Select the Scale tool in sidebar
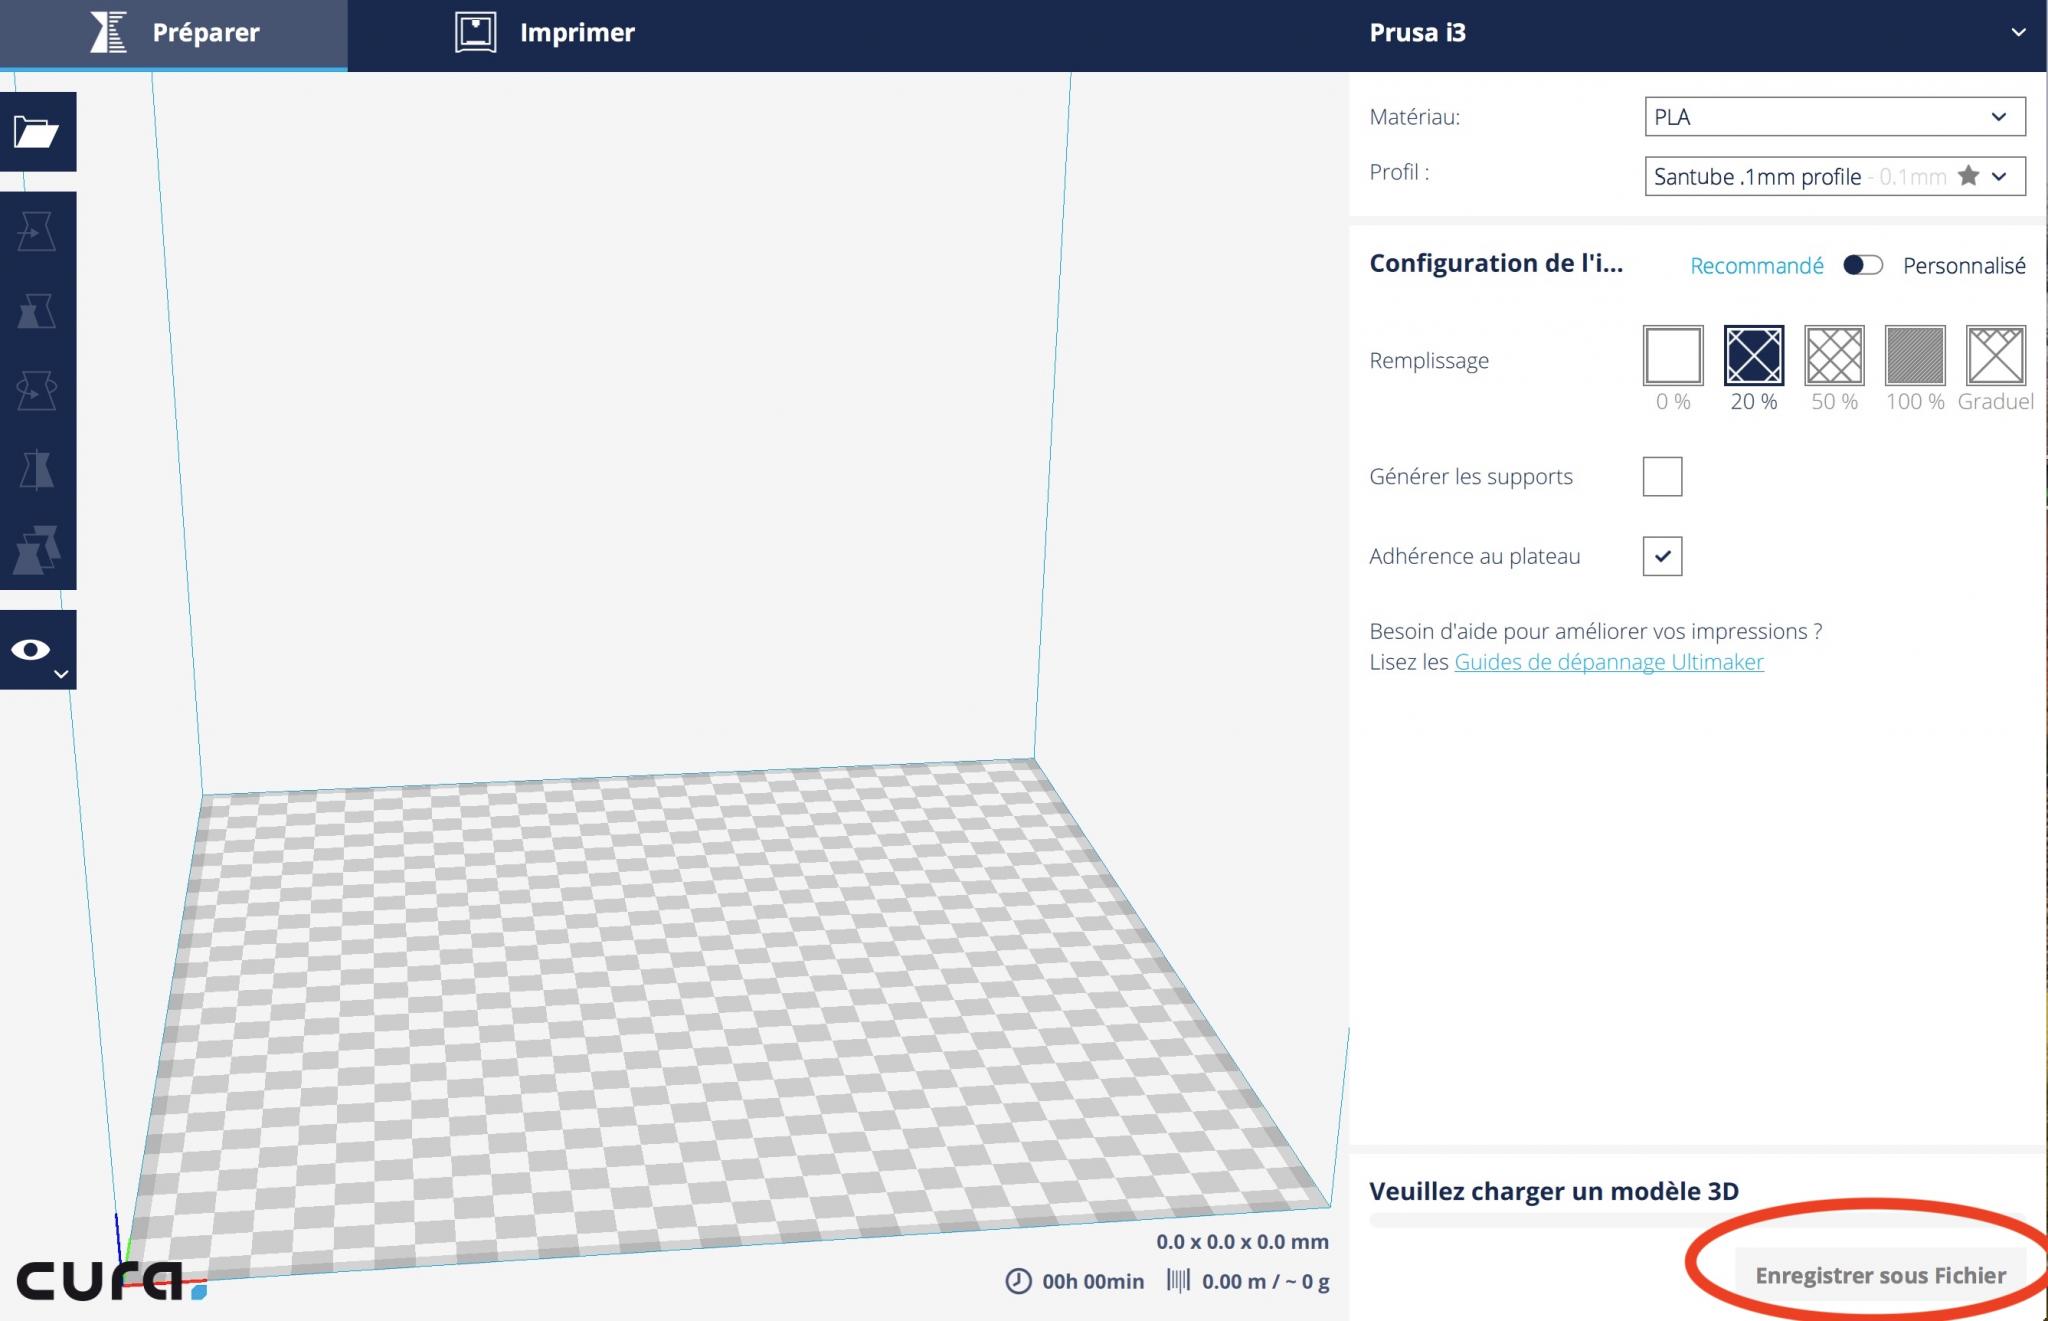Image resolution: width=2048 pixels, height=1321 pixels. tap(37, 311)
